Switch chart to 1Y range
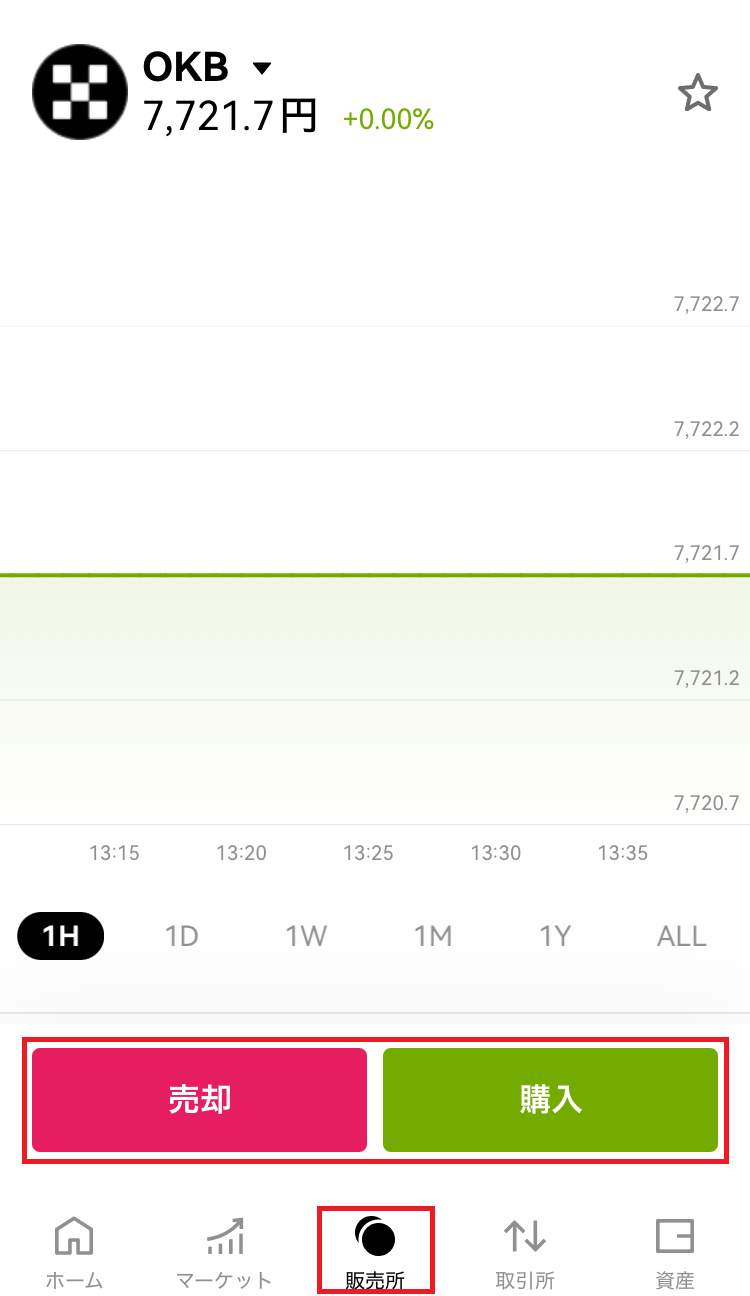The width and height of the screenshot is (750, 1296). pyautogui.click(x=555, y=936)
